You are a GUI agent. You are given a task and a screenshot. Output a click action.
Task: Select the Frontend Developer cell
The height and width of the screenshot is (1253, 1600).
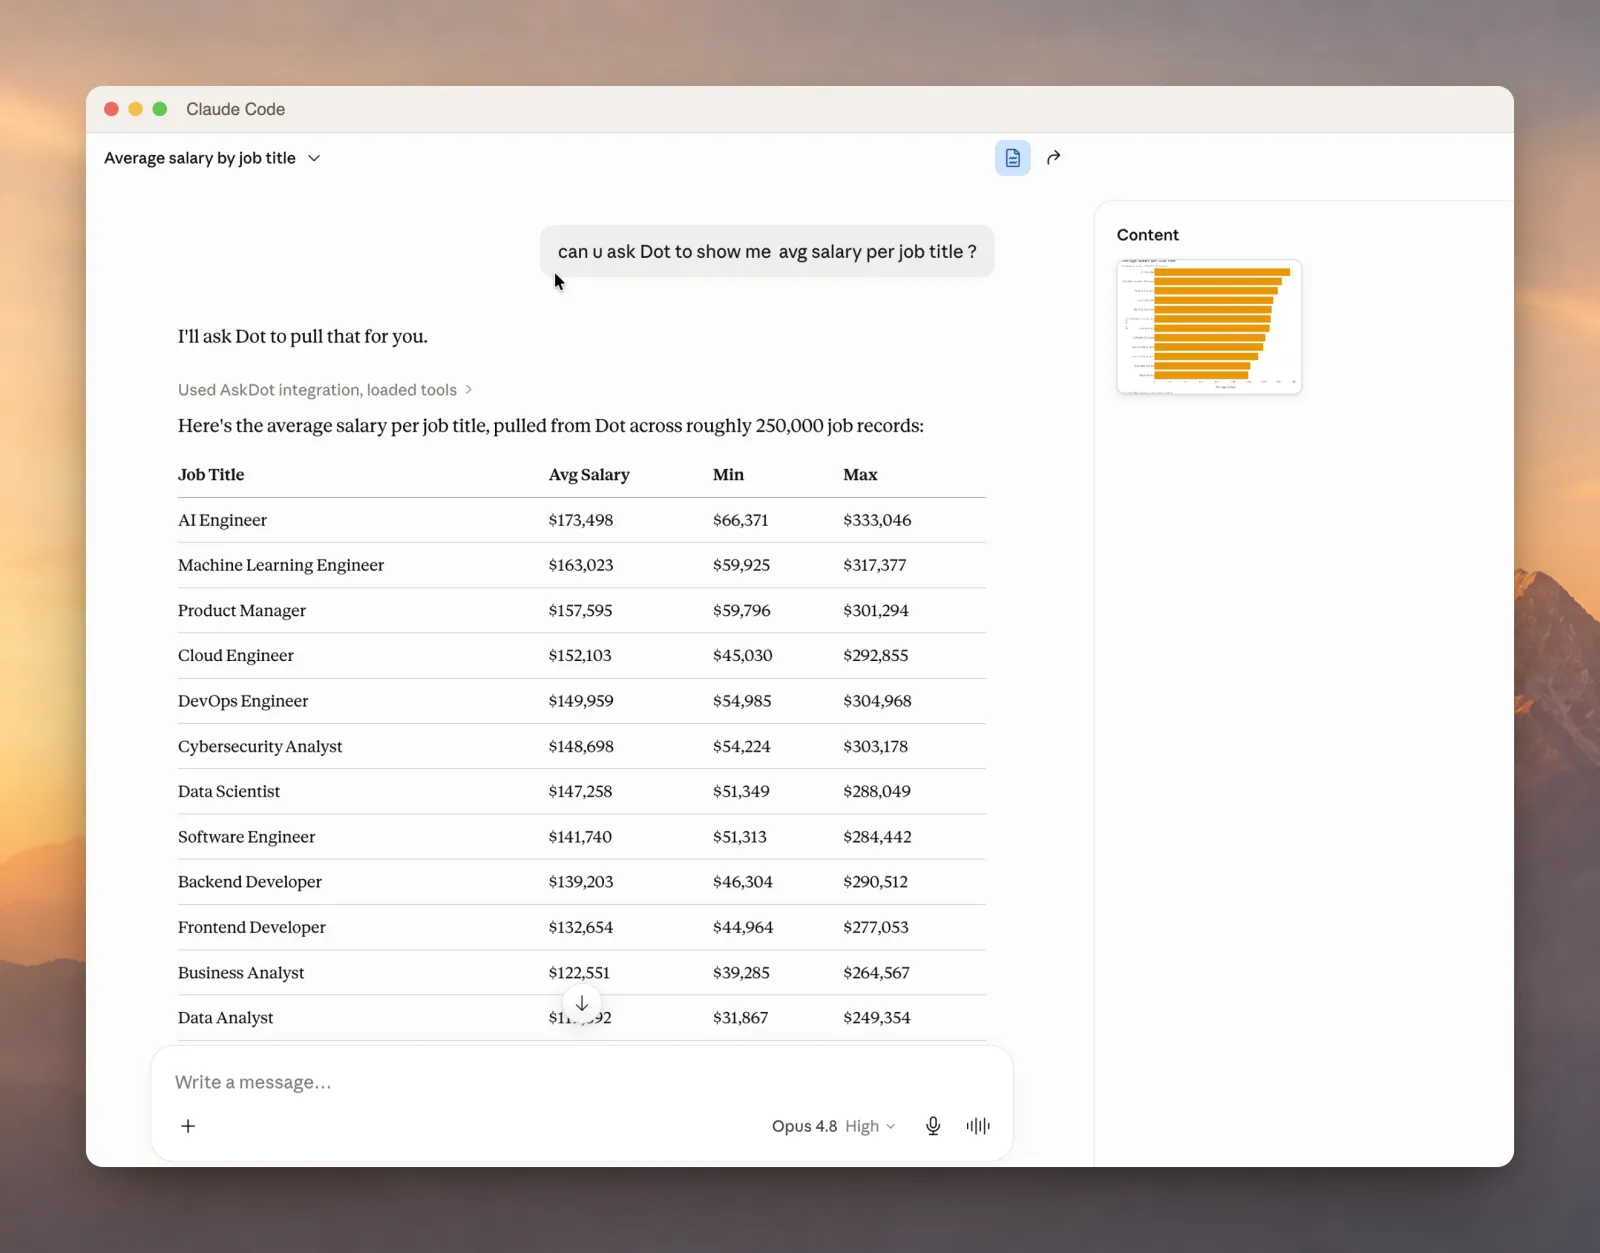[x=252, y=927]
